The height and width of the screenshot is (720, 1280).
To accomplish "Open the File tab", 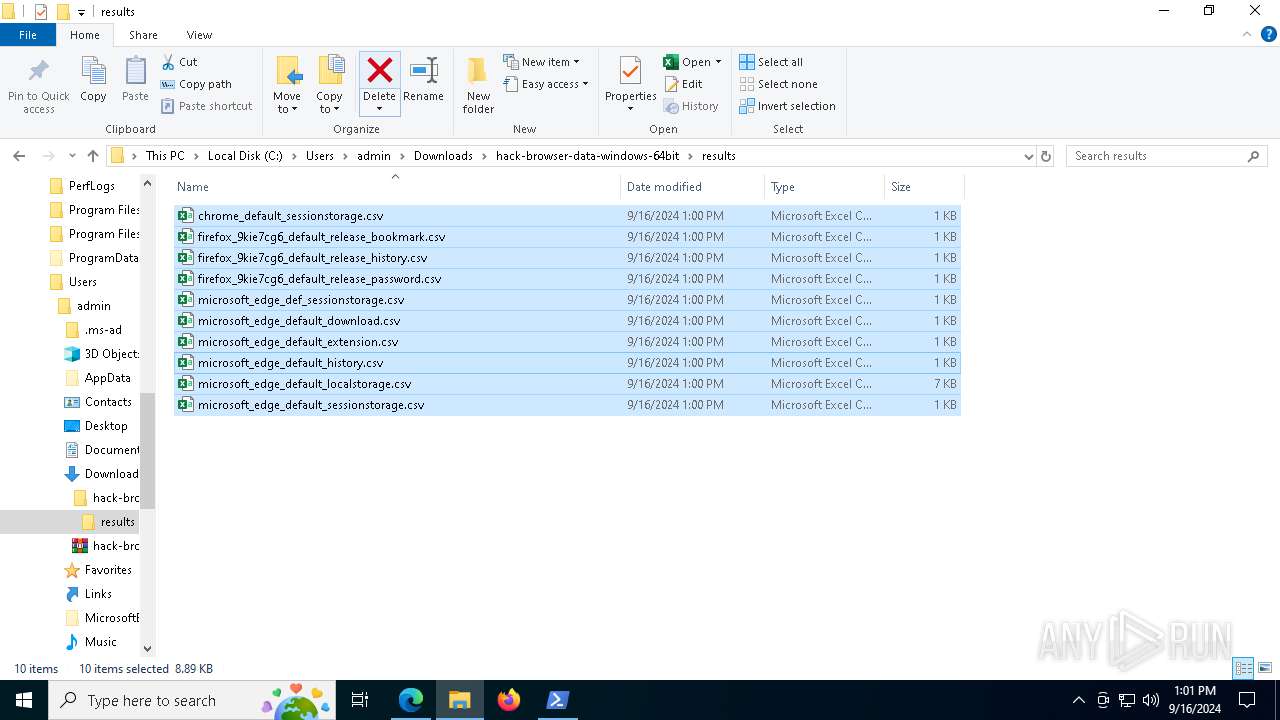I will 28,35.
